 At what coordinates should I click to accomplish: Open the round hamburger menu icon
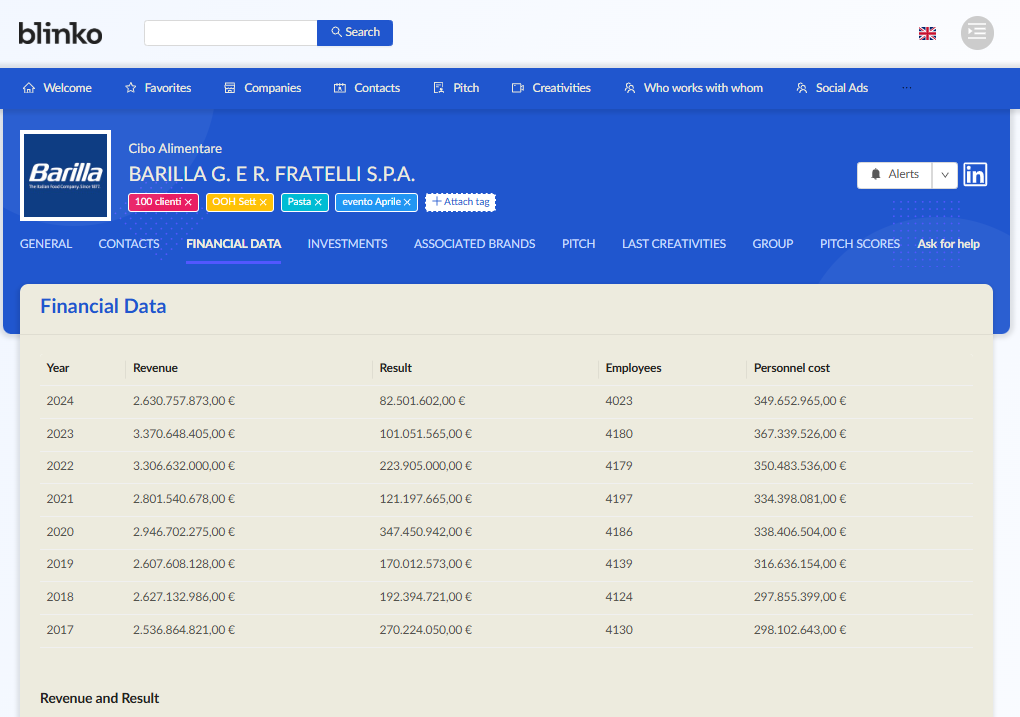(977, 33)
